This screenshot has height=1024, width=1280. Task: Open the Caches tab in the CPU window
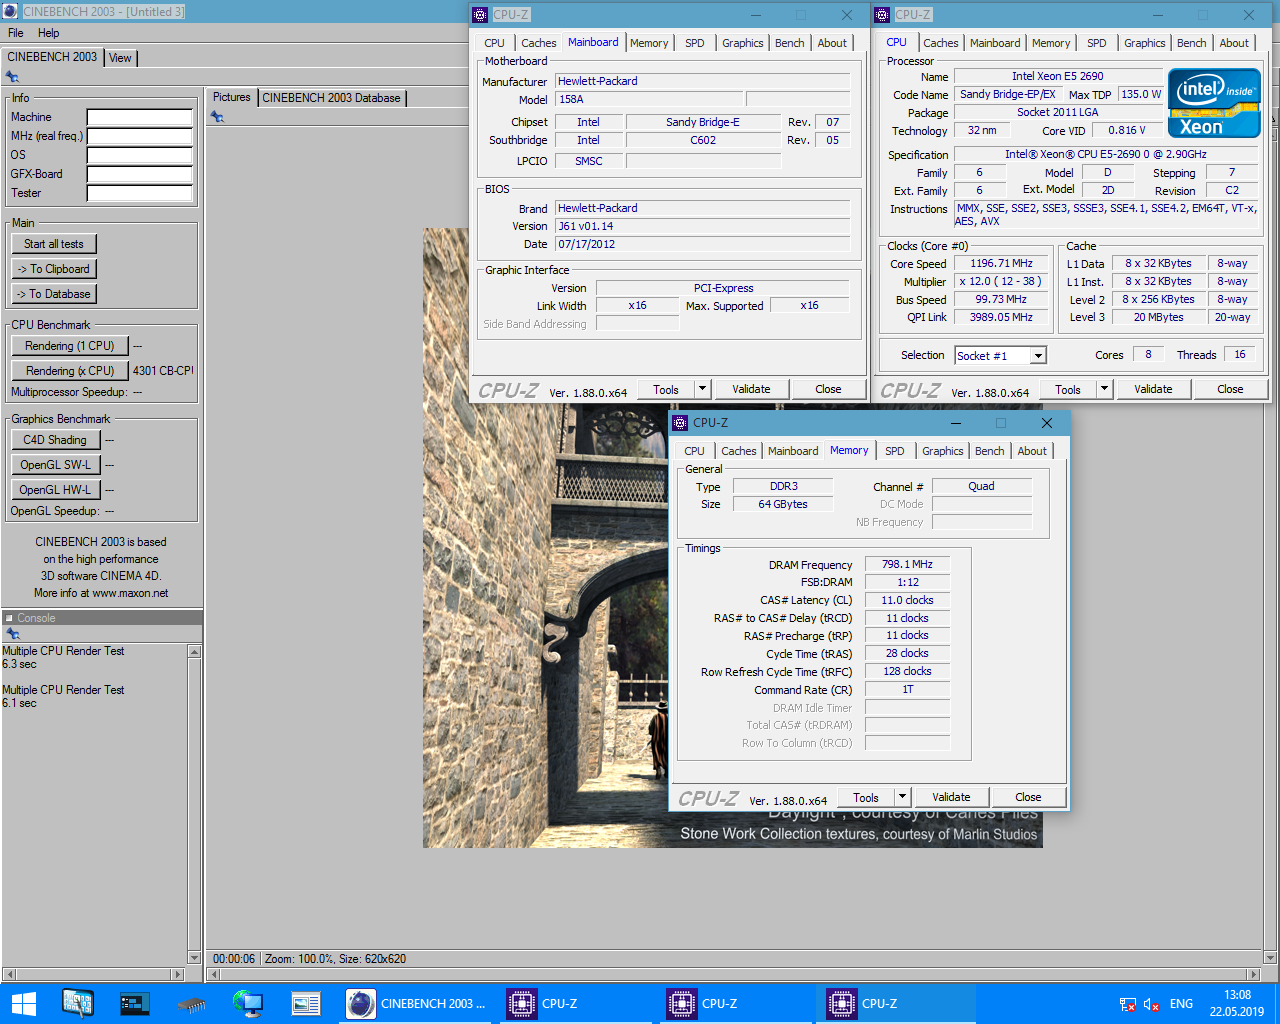(941, 43)
